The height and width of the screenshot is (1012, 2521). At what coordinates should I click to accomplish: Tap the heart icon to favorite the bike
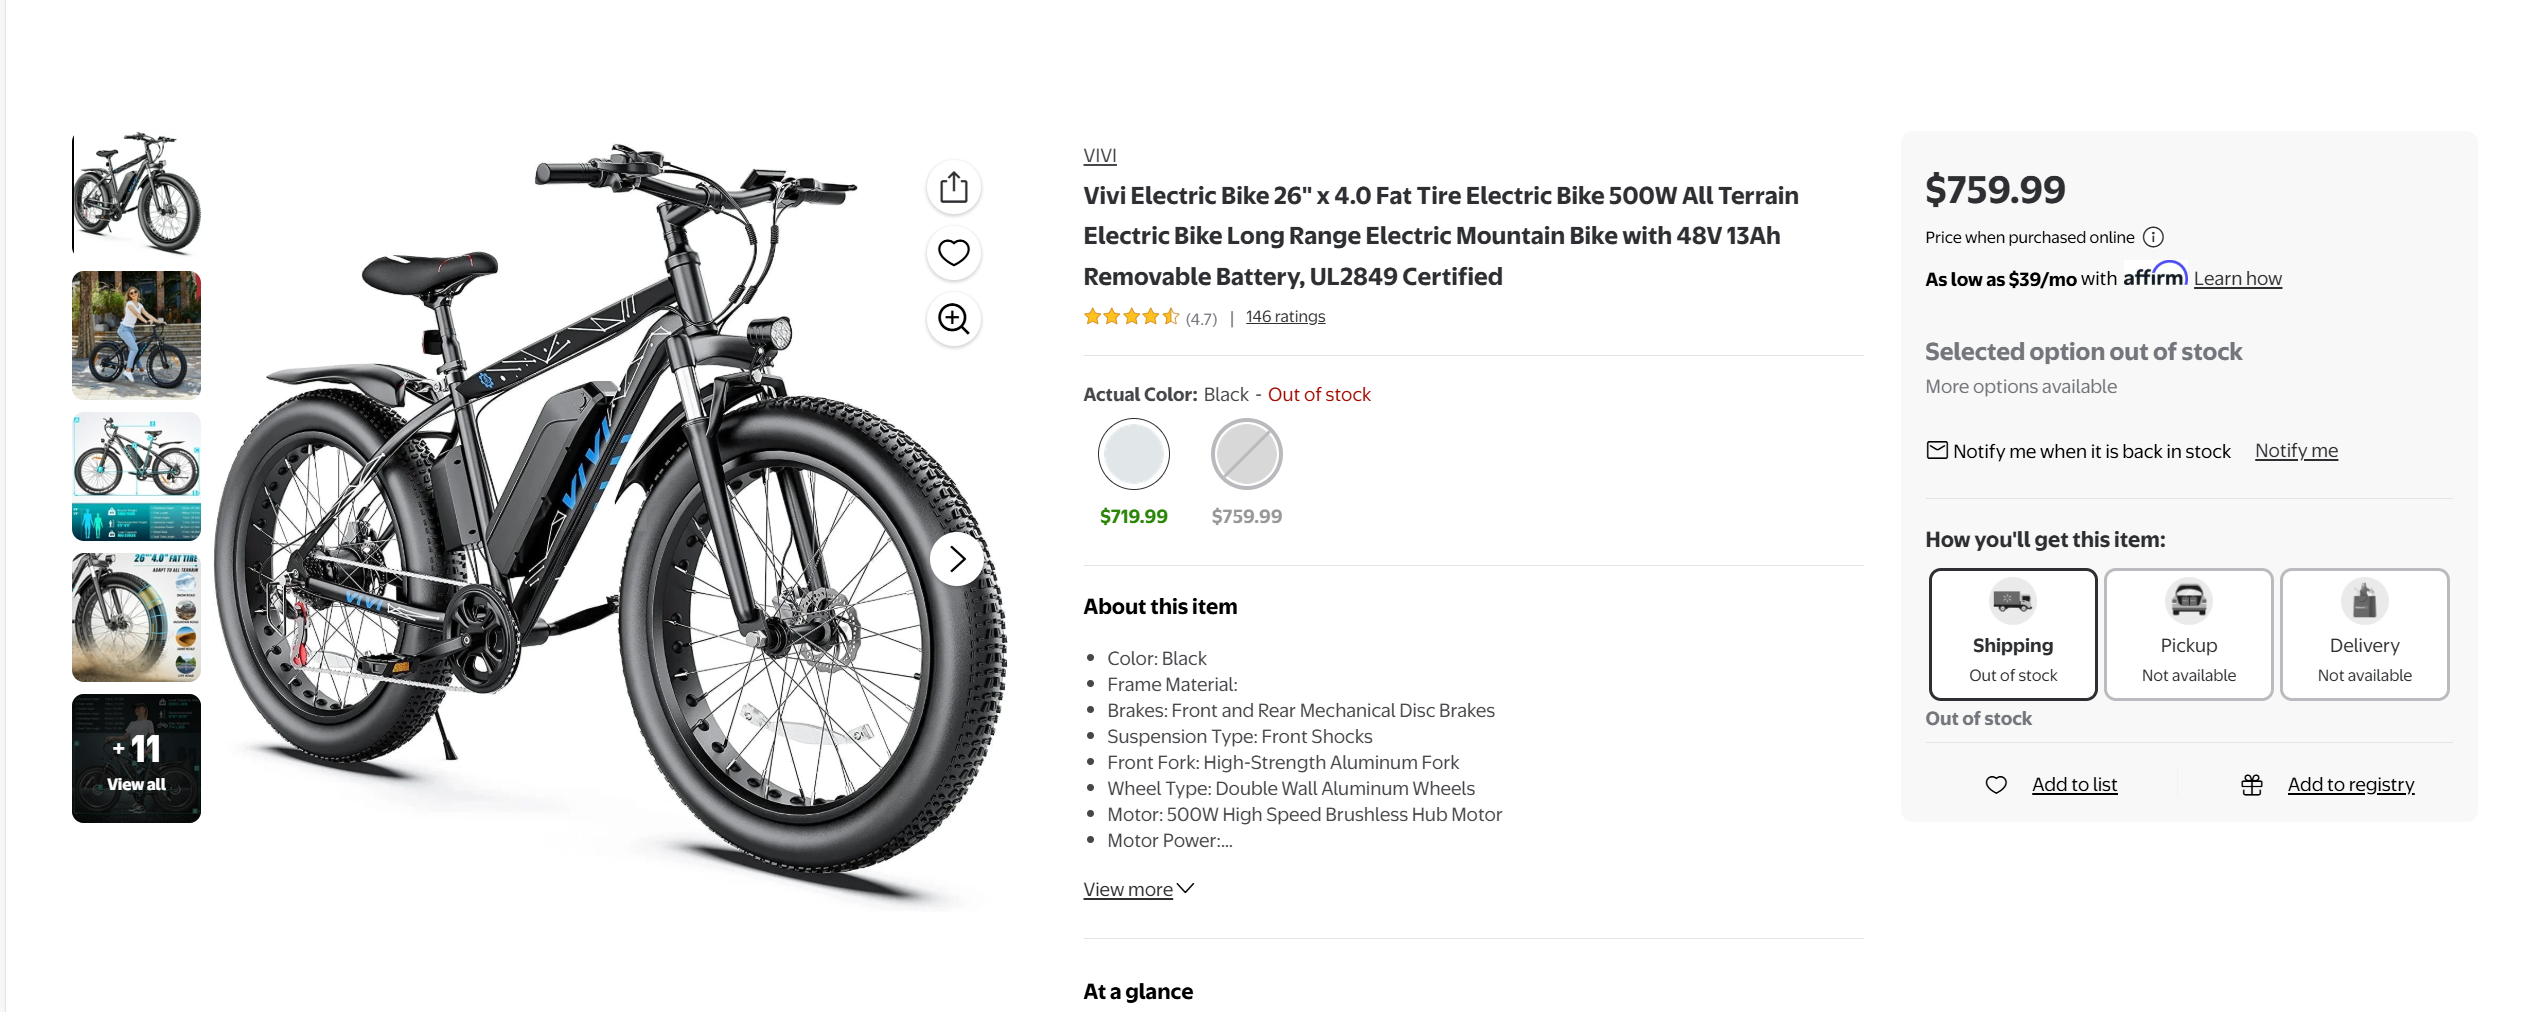[953, 253]
